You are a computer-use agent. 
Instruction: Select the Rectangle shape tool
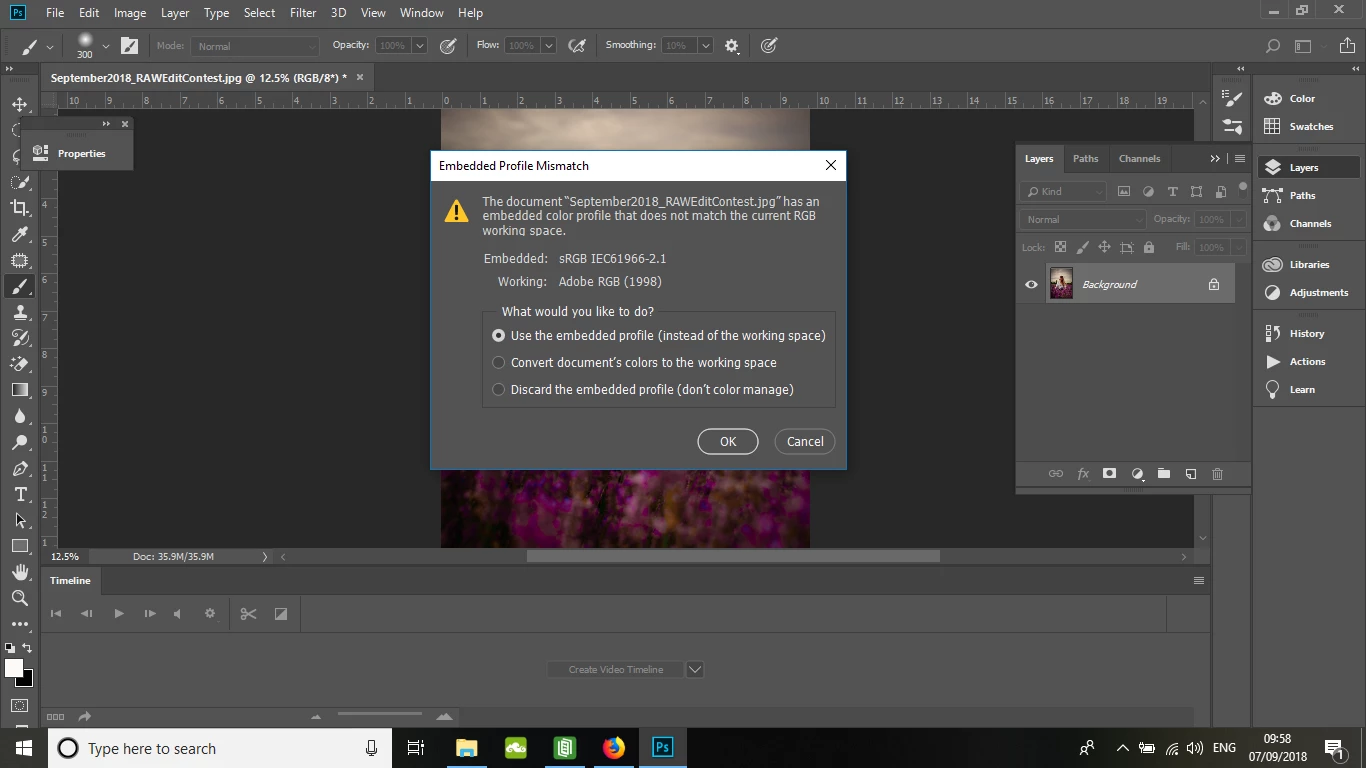20,546
